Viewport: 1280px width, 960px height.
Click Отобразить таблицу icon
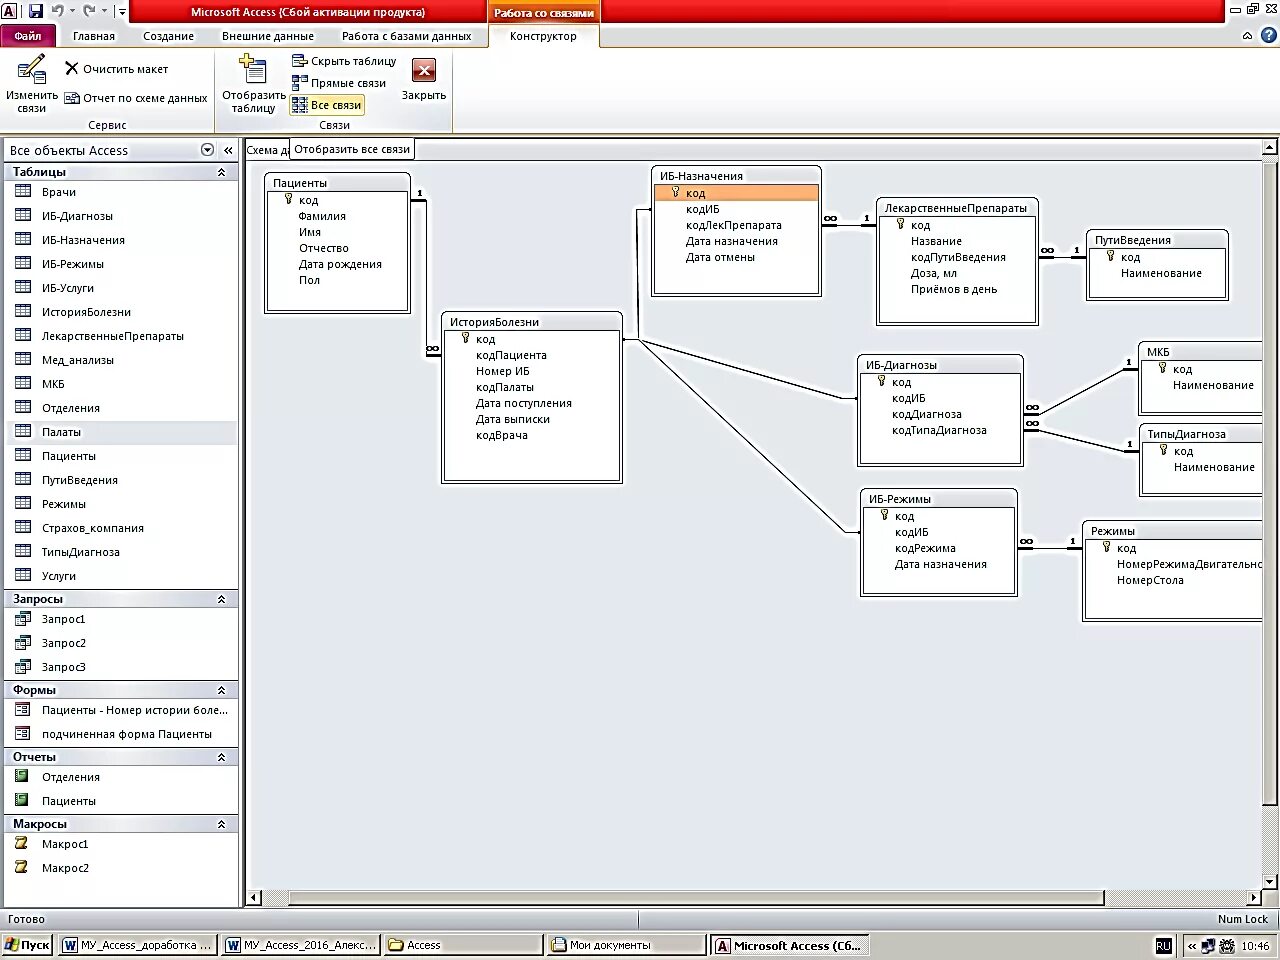pos(253,70)
